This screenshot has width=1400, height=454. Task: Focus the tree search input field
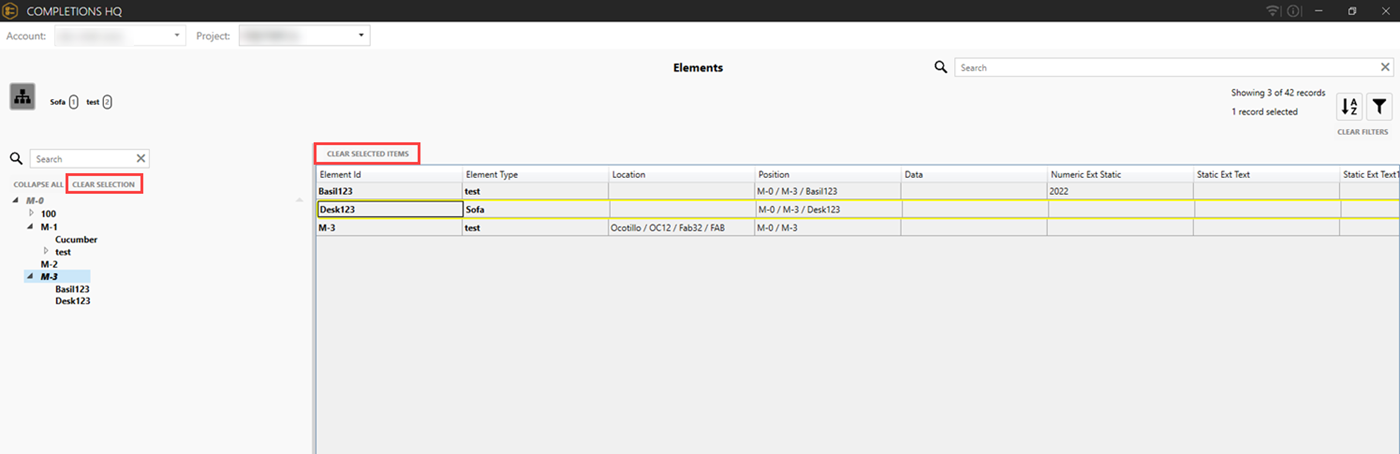82,158
